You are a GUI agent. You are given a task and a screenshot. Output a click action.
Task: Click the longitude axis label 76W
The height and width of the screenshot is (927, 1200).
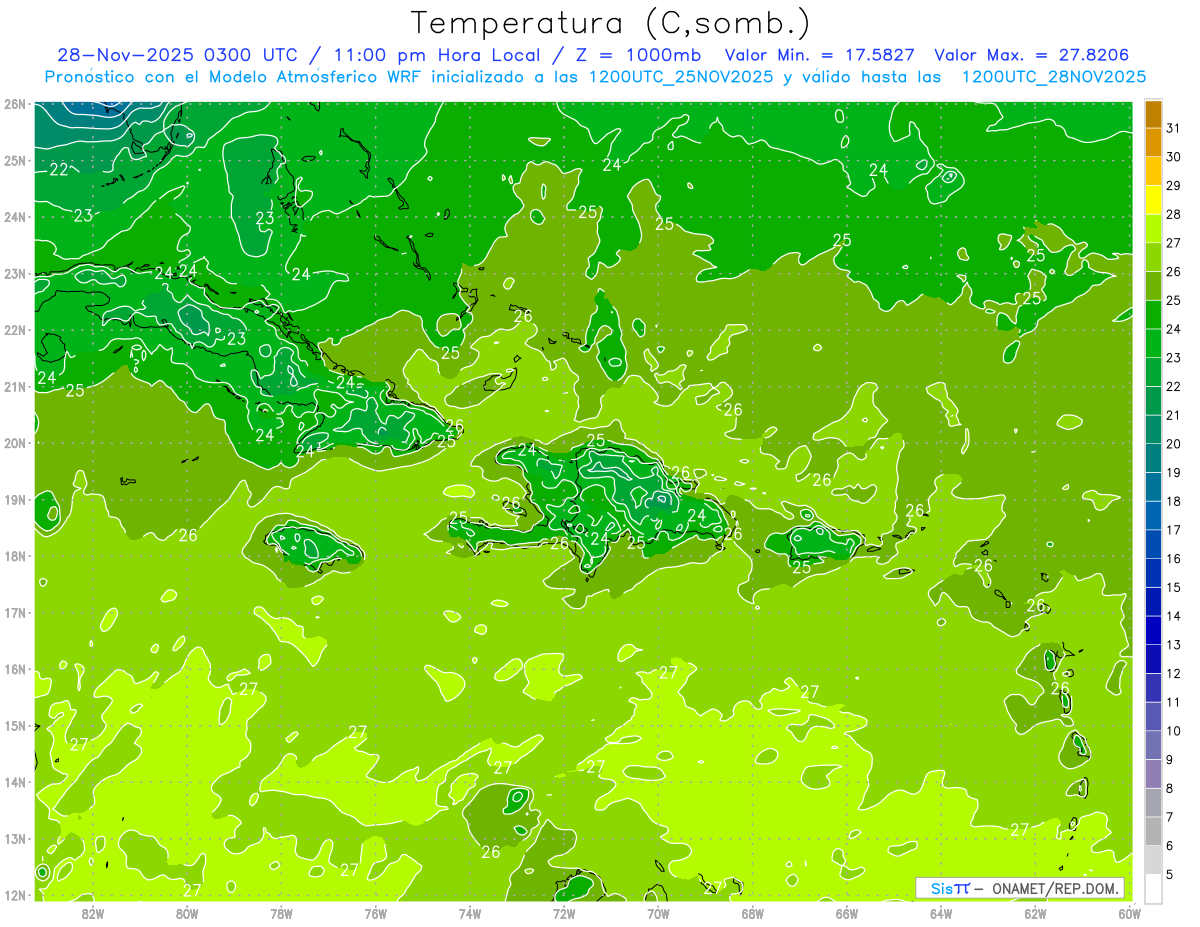click(x=375, y=913)
